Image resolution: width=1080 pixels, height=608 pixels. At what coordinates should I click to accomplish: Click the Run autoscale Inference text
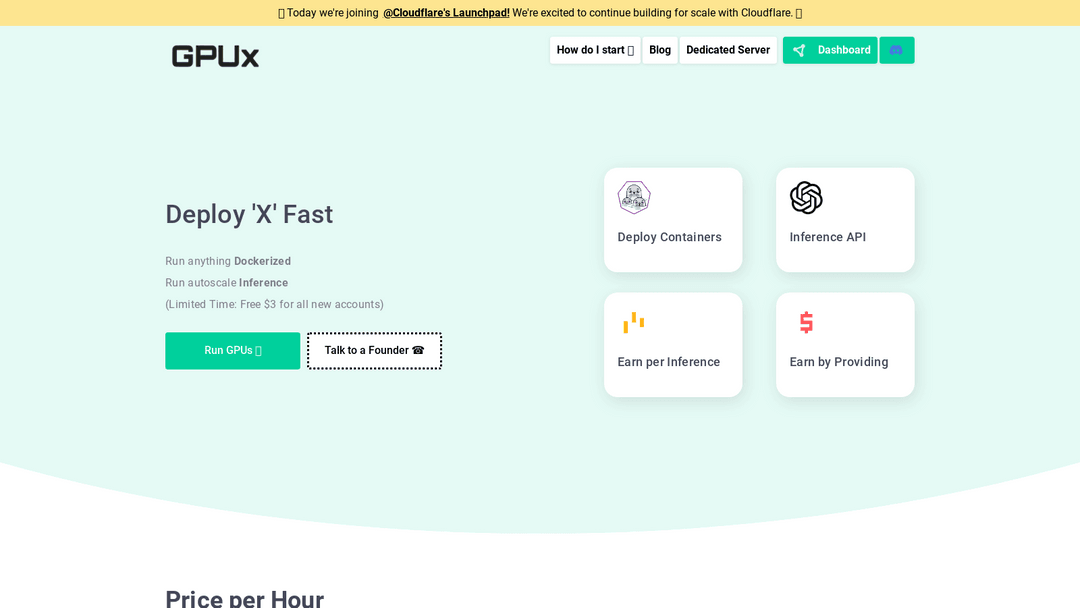[x=227, y=282]
